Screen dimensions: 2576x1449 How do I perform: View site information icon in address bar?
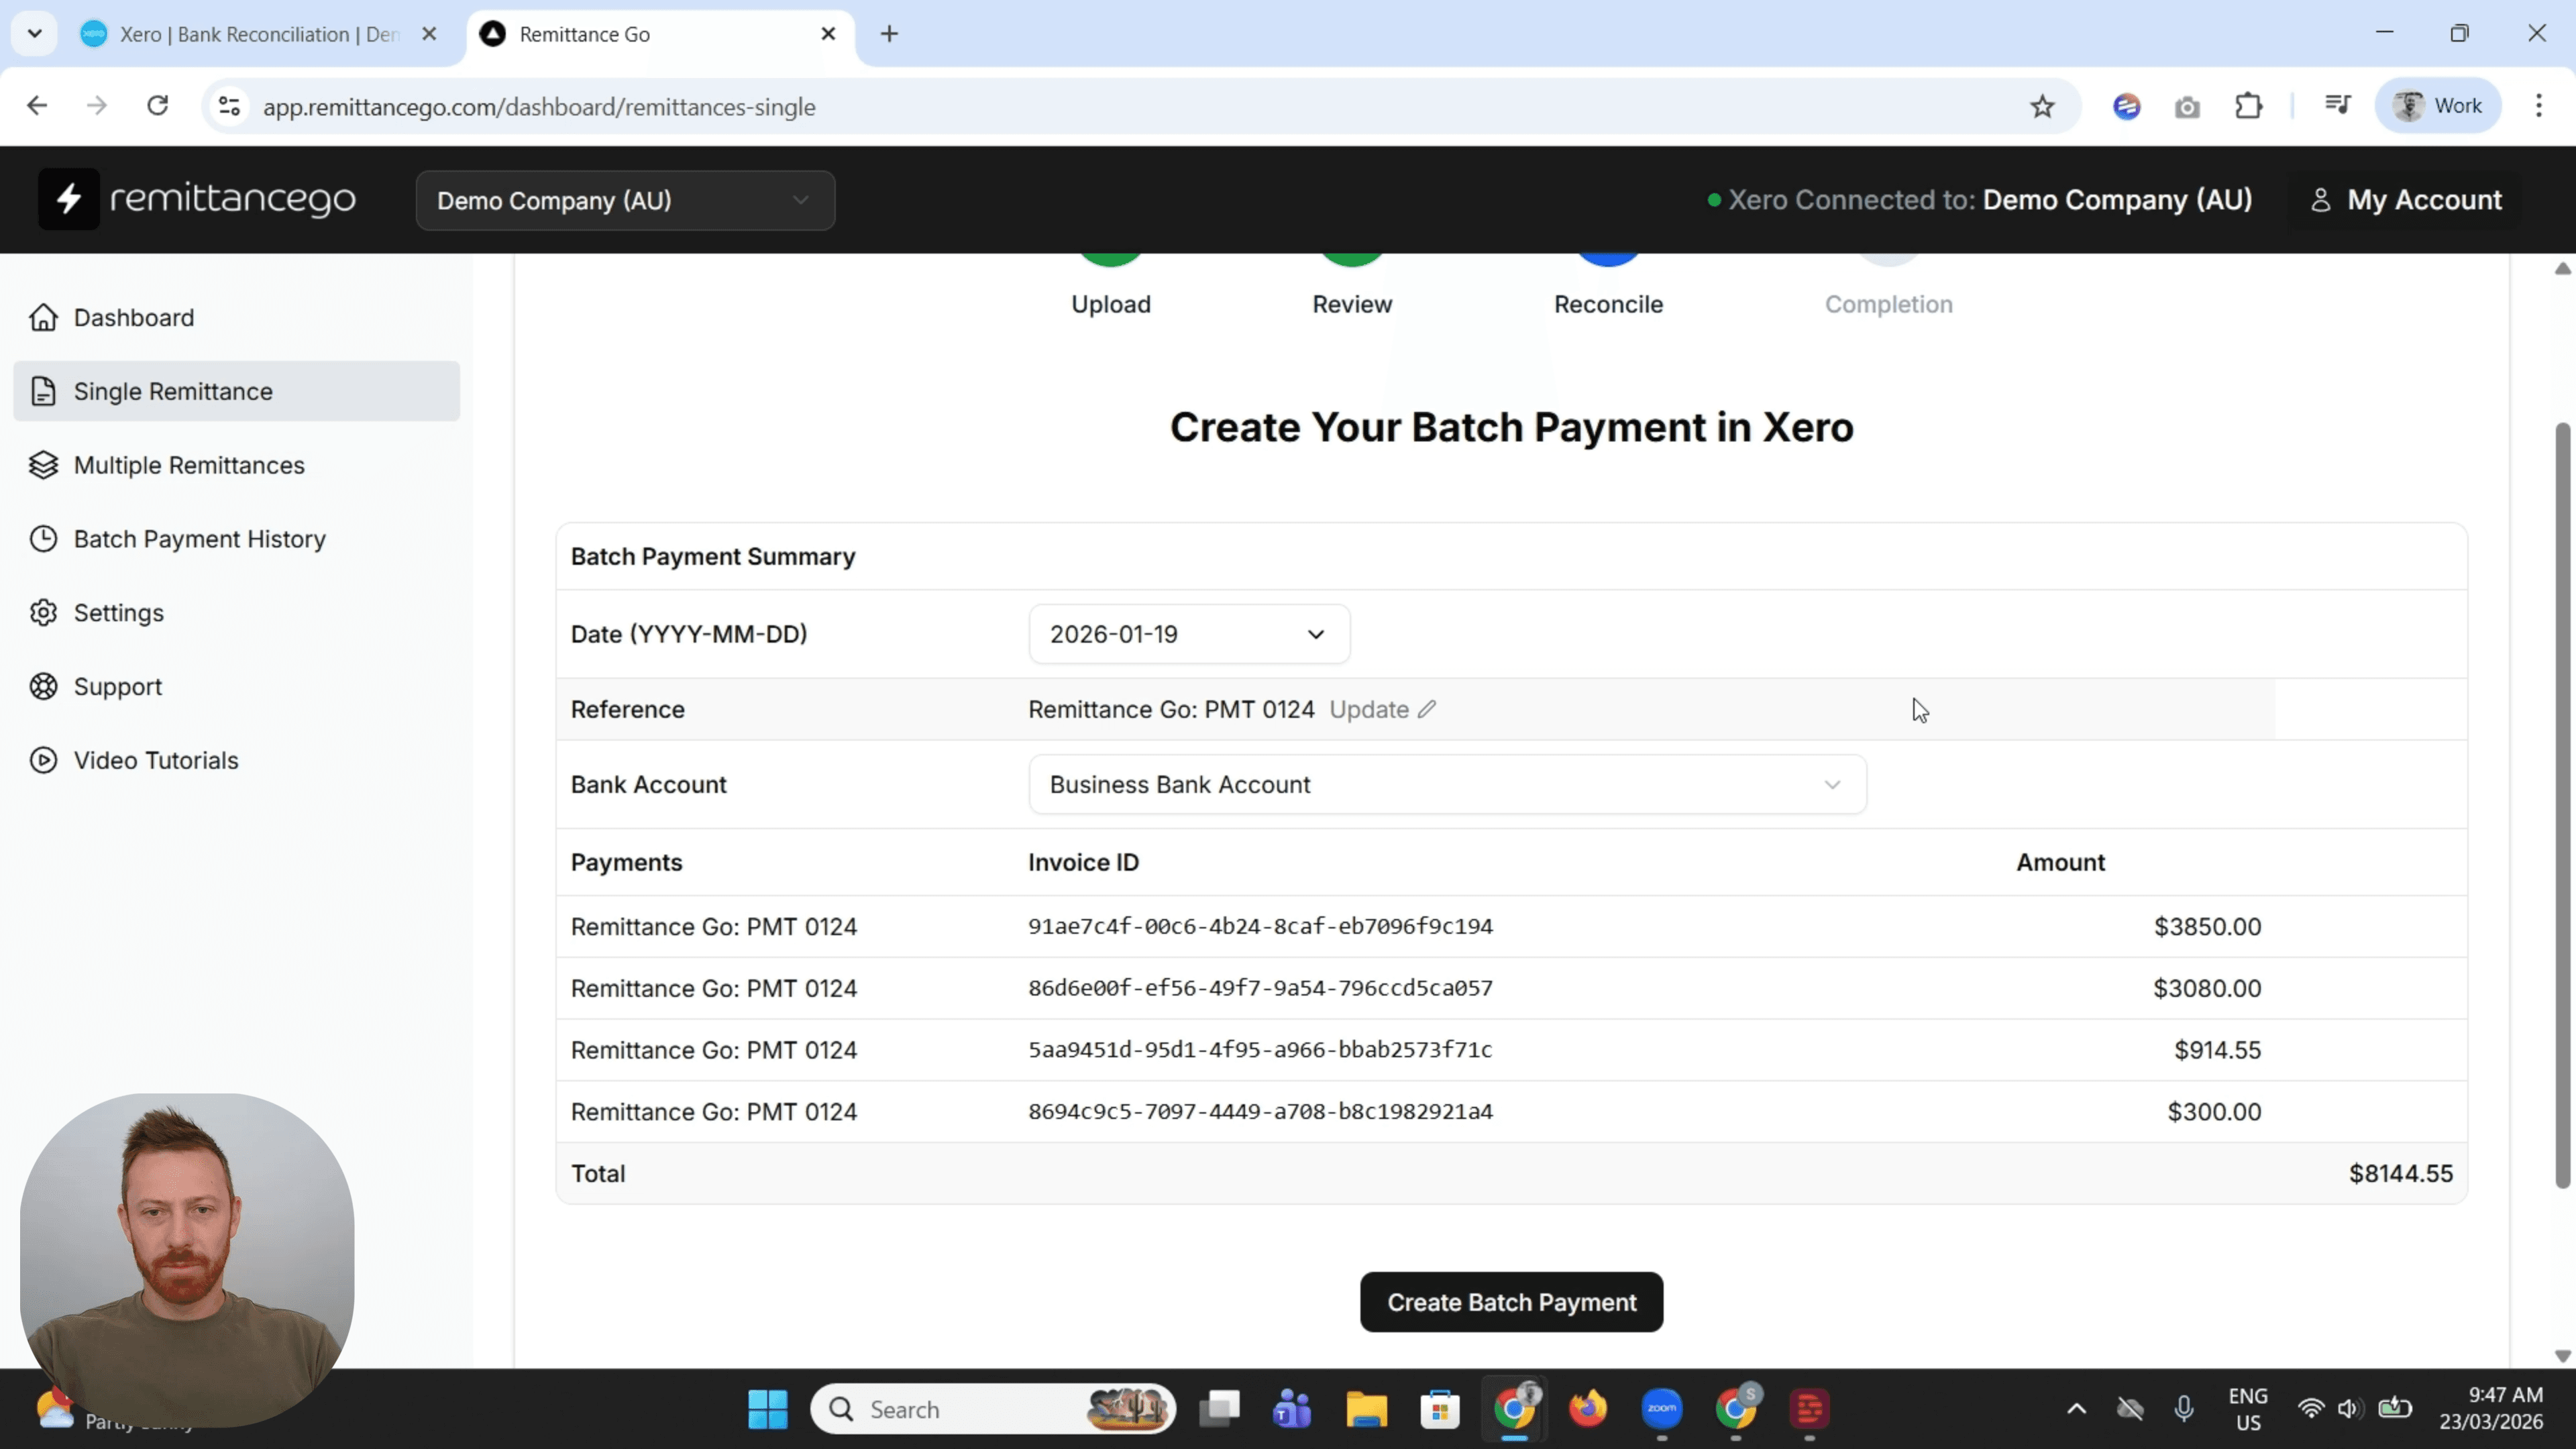point(229,106)
